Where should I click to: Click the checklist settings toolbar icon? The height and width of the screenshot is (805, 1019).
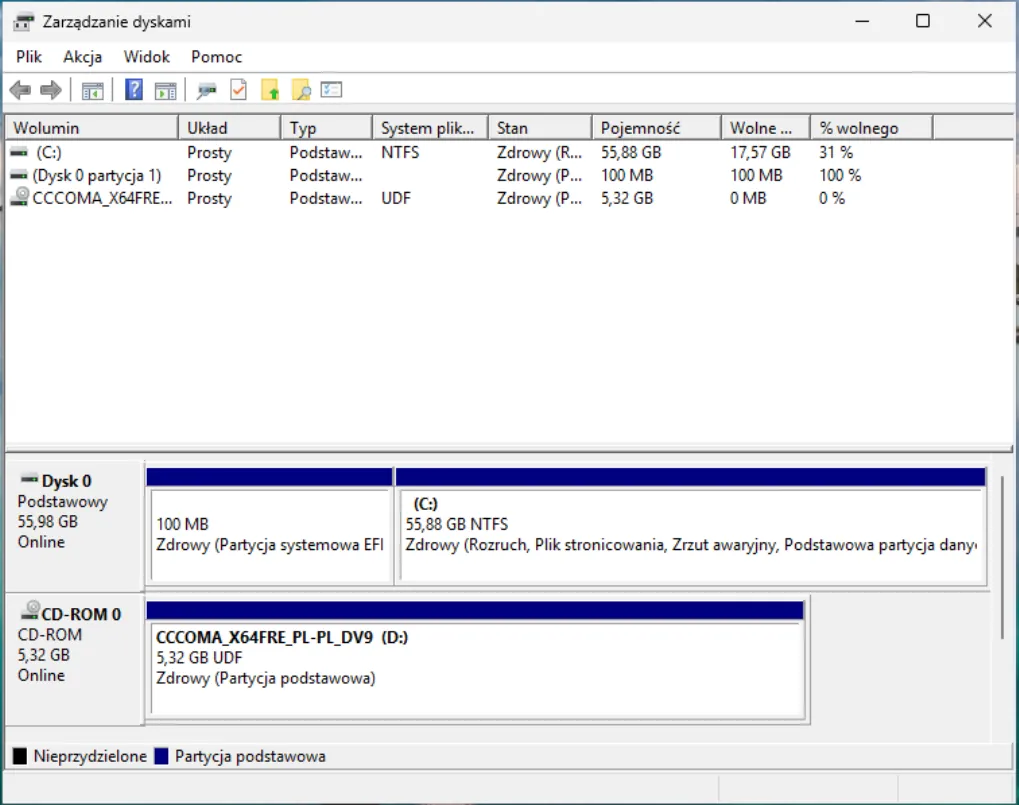point(331,91)
